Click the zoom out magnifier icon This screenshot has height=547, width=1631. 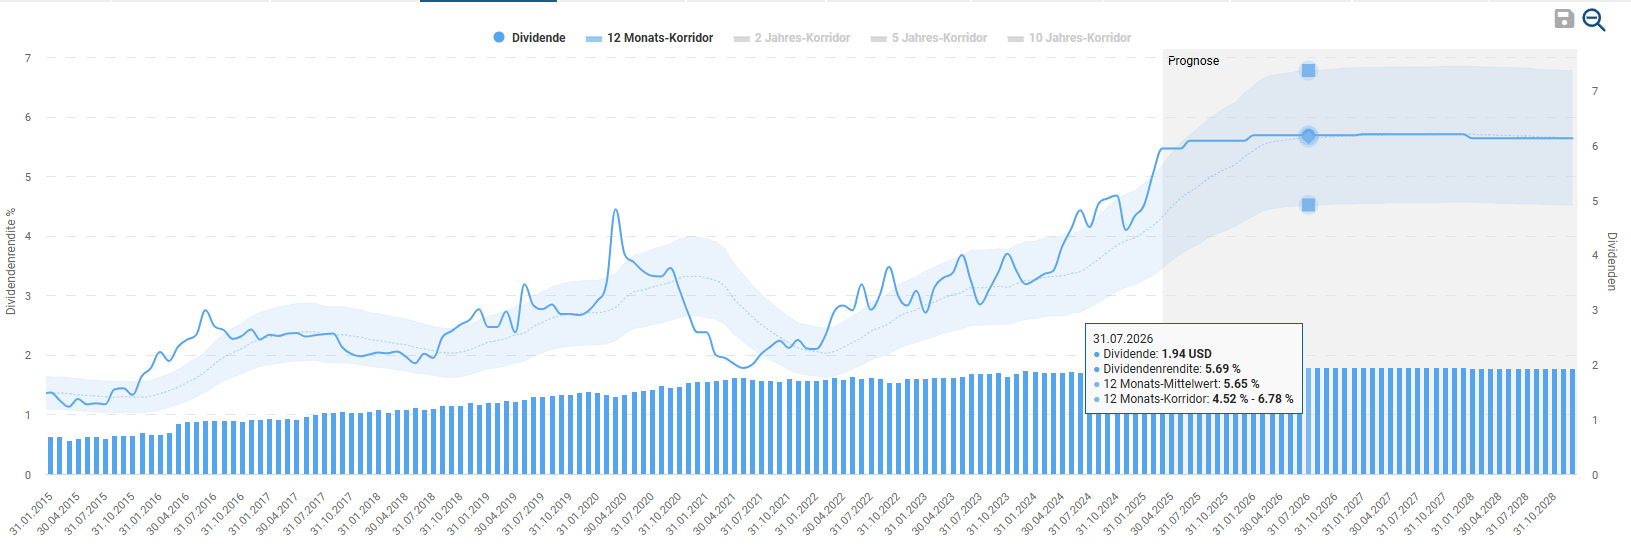pyautogui.click(x=1594, y=20)
